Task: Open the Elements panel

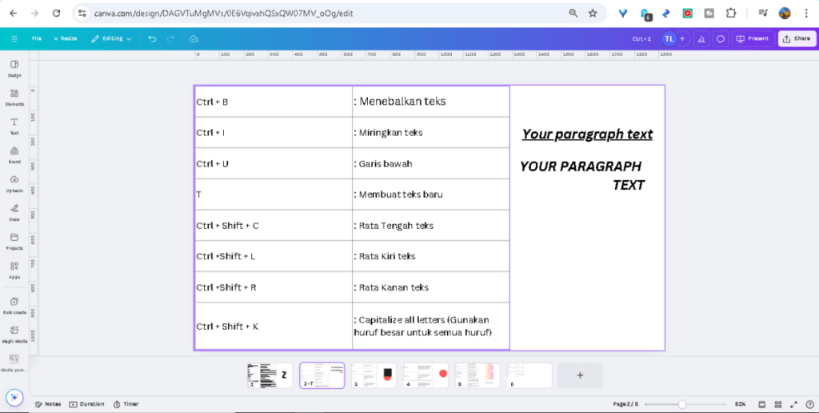Action: tap(14, 97)
